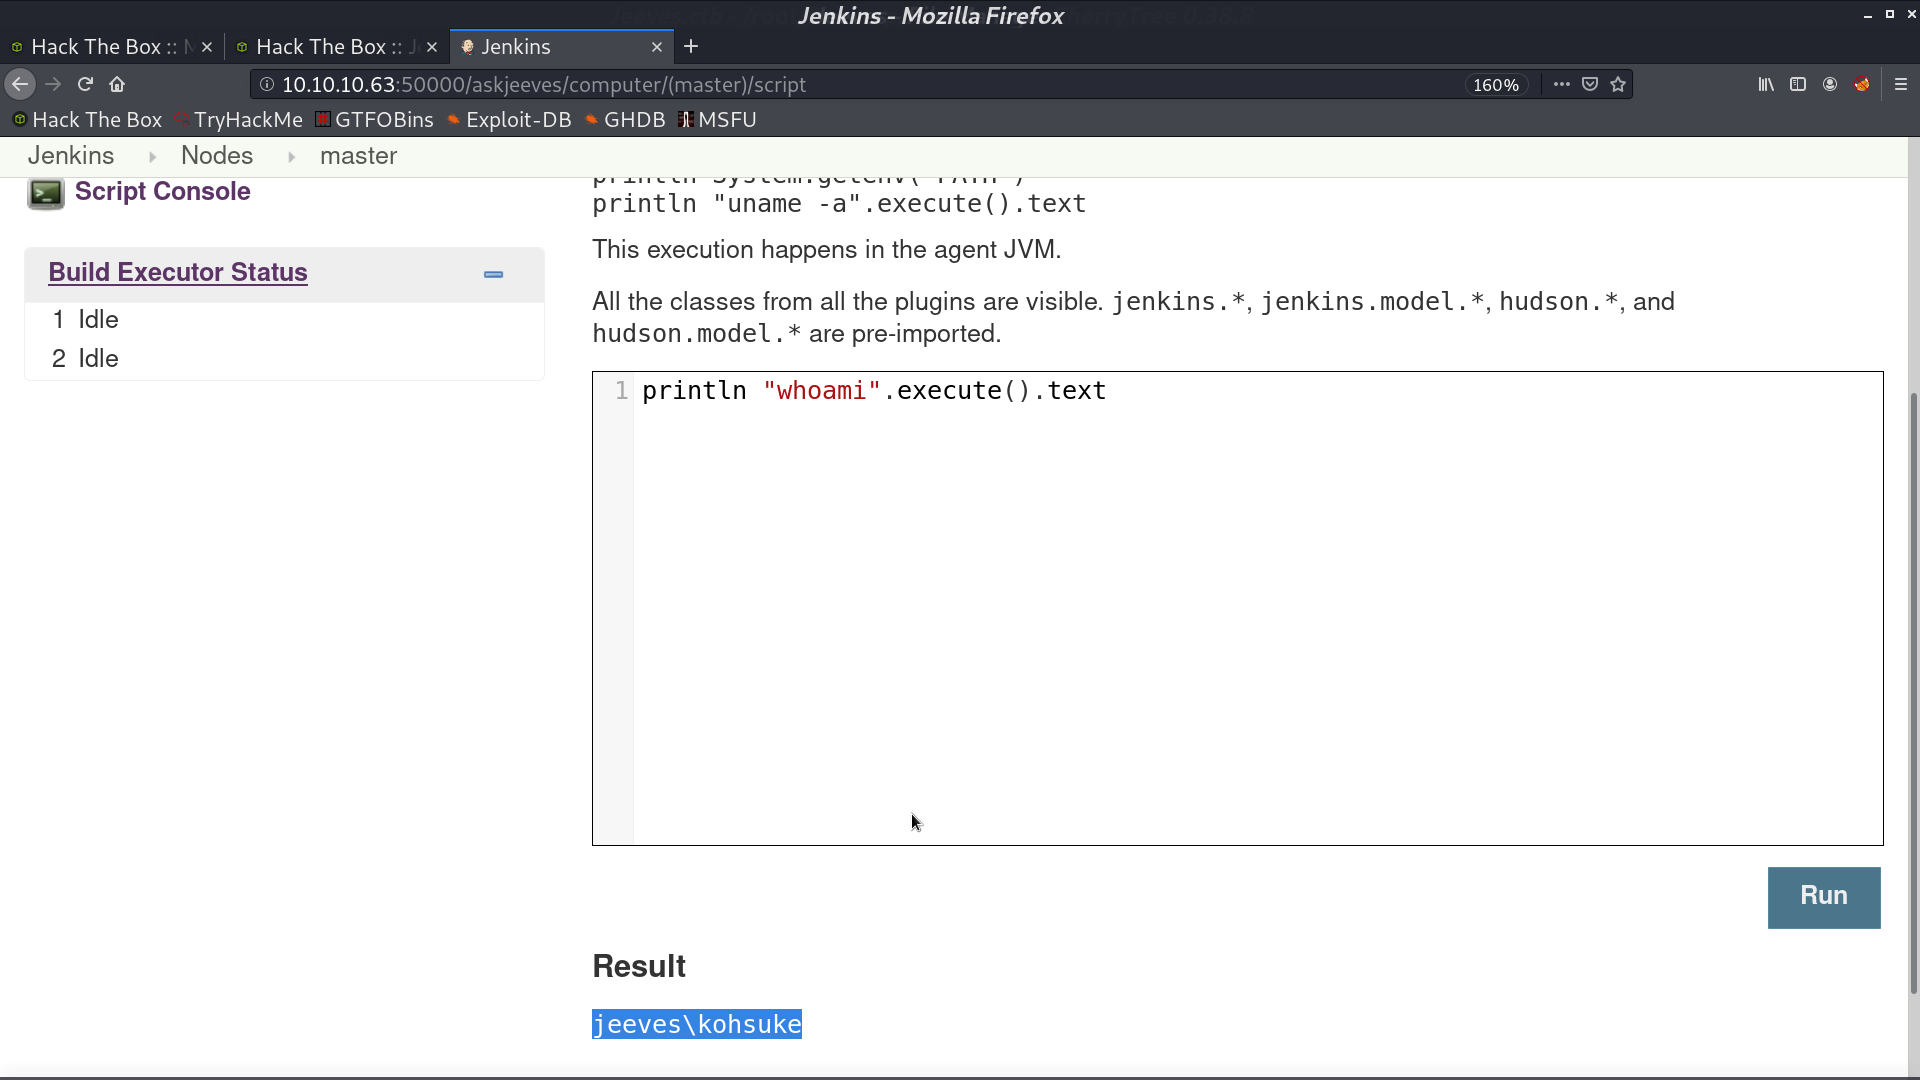Collapse the Build Executor Status panel
The image size is (1920, 1080).
493,274
